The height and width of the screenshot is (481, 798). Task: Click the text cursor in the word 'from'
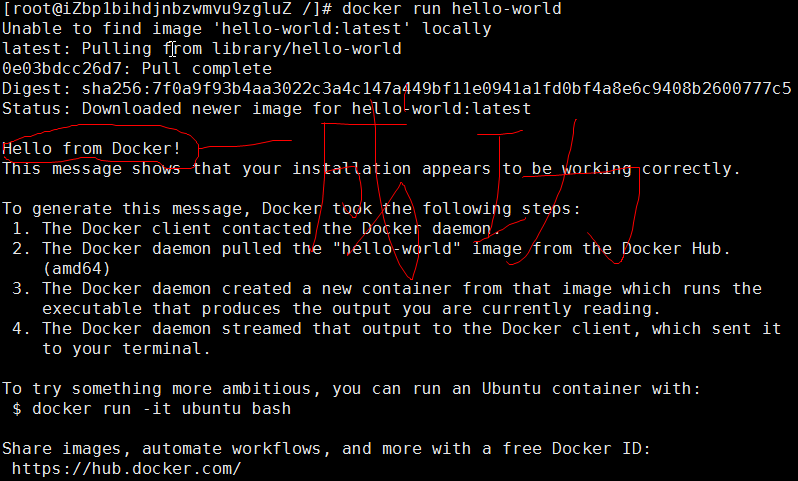[173, 49]
